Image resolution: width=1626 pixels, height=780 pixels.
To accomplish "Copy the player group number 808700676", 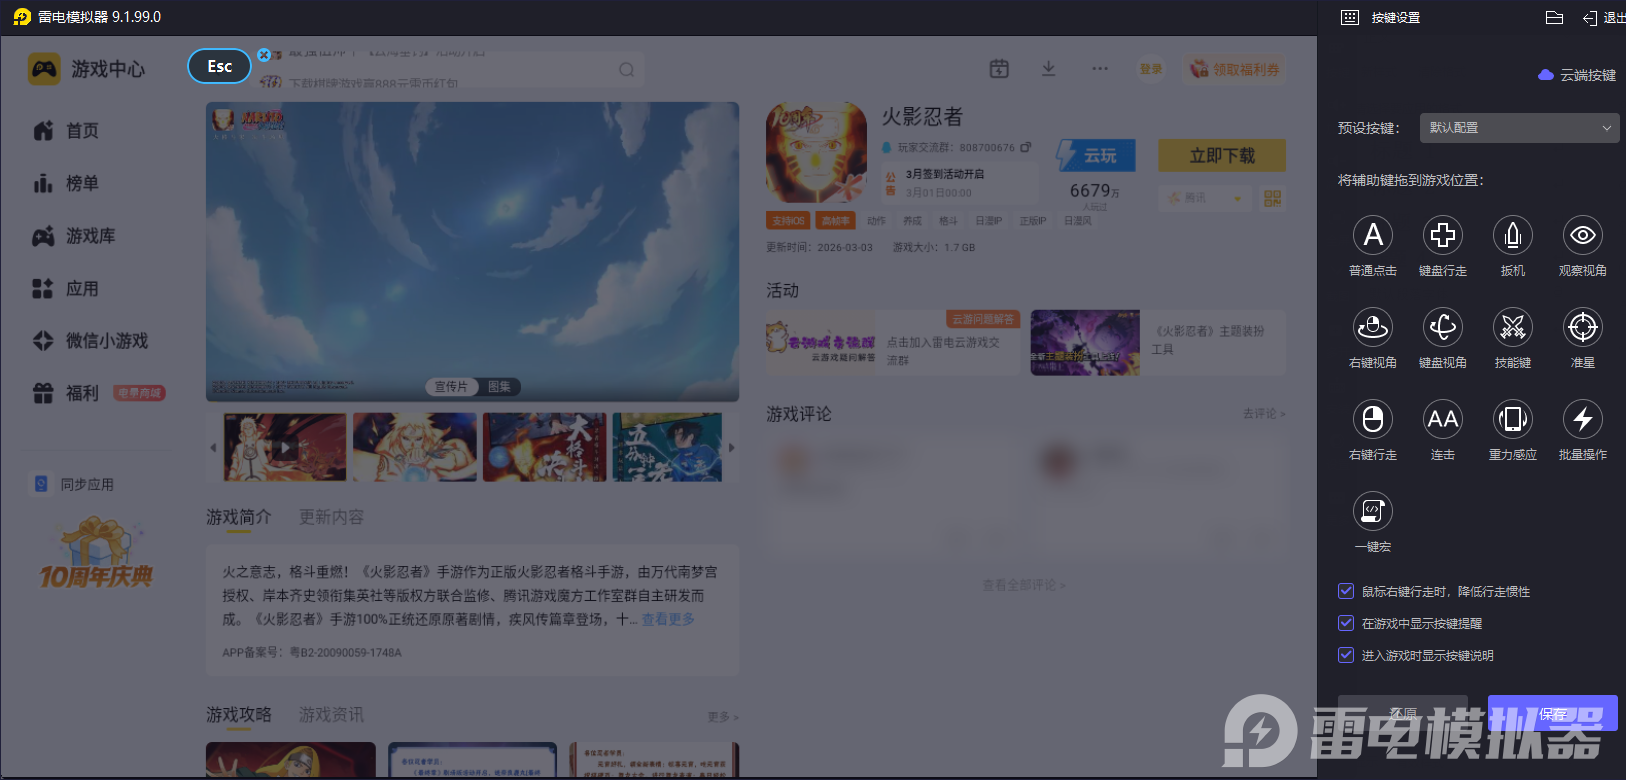I will click(x=1025, y=147).
